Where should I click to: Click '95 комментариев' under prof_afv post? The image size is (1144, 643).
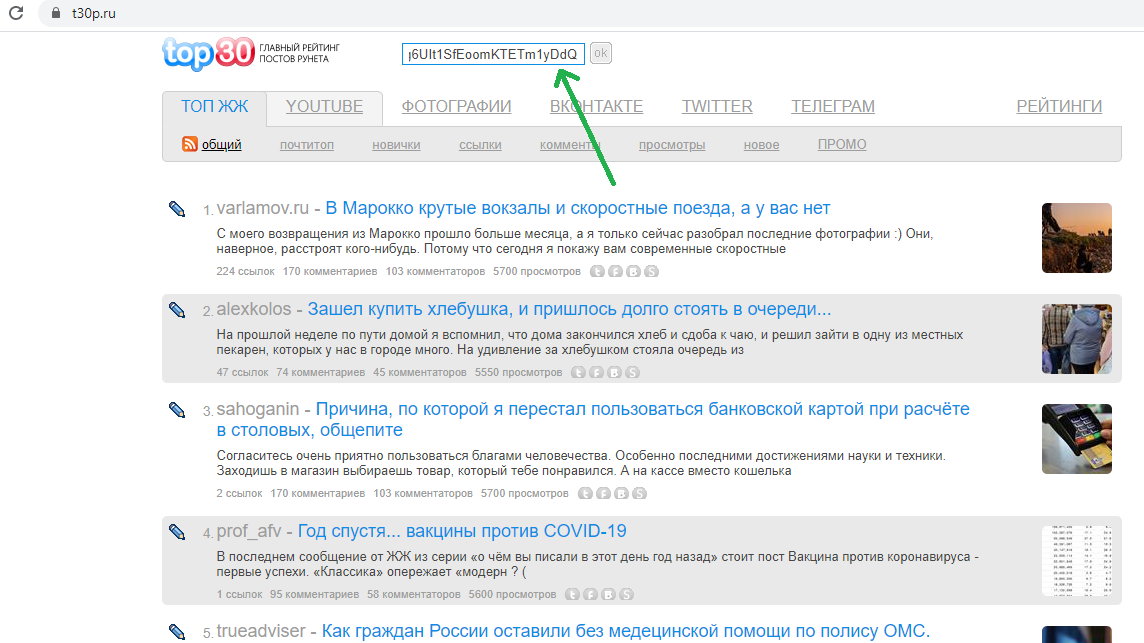(x=314, y=594)
